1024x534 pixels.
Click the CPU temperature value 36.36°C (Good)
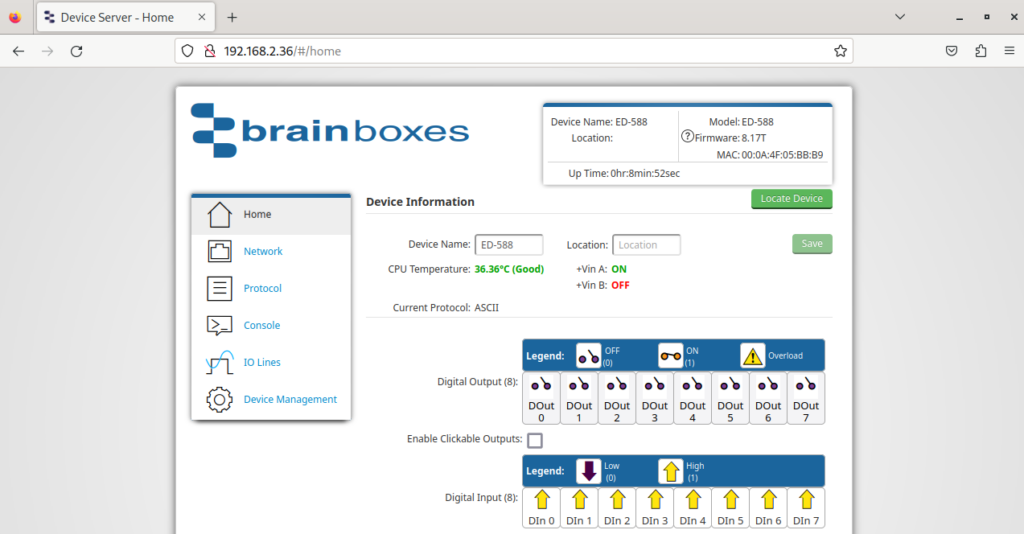pos(509,269)
